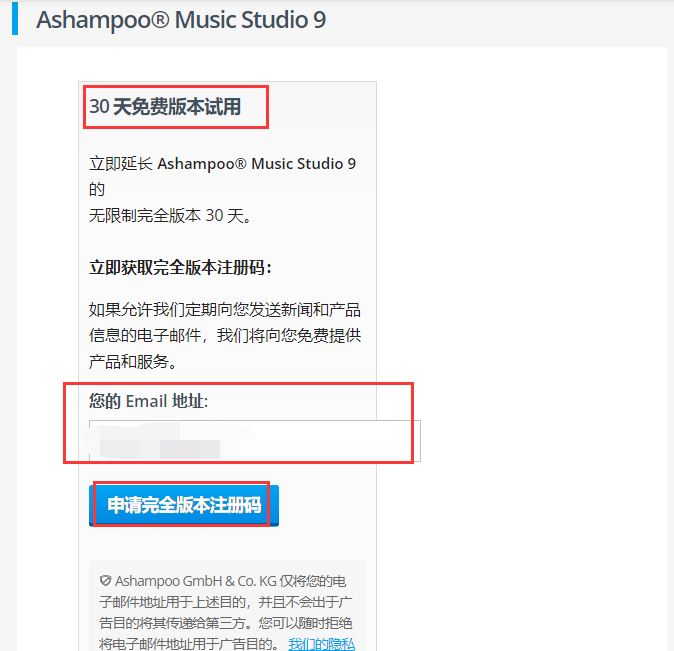674x651 pixels.
Task: Click the 信息的电子邮件 text line
Action: (x=225, y=335)
